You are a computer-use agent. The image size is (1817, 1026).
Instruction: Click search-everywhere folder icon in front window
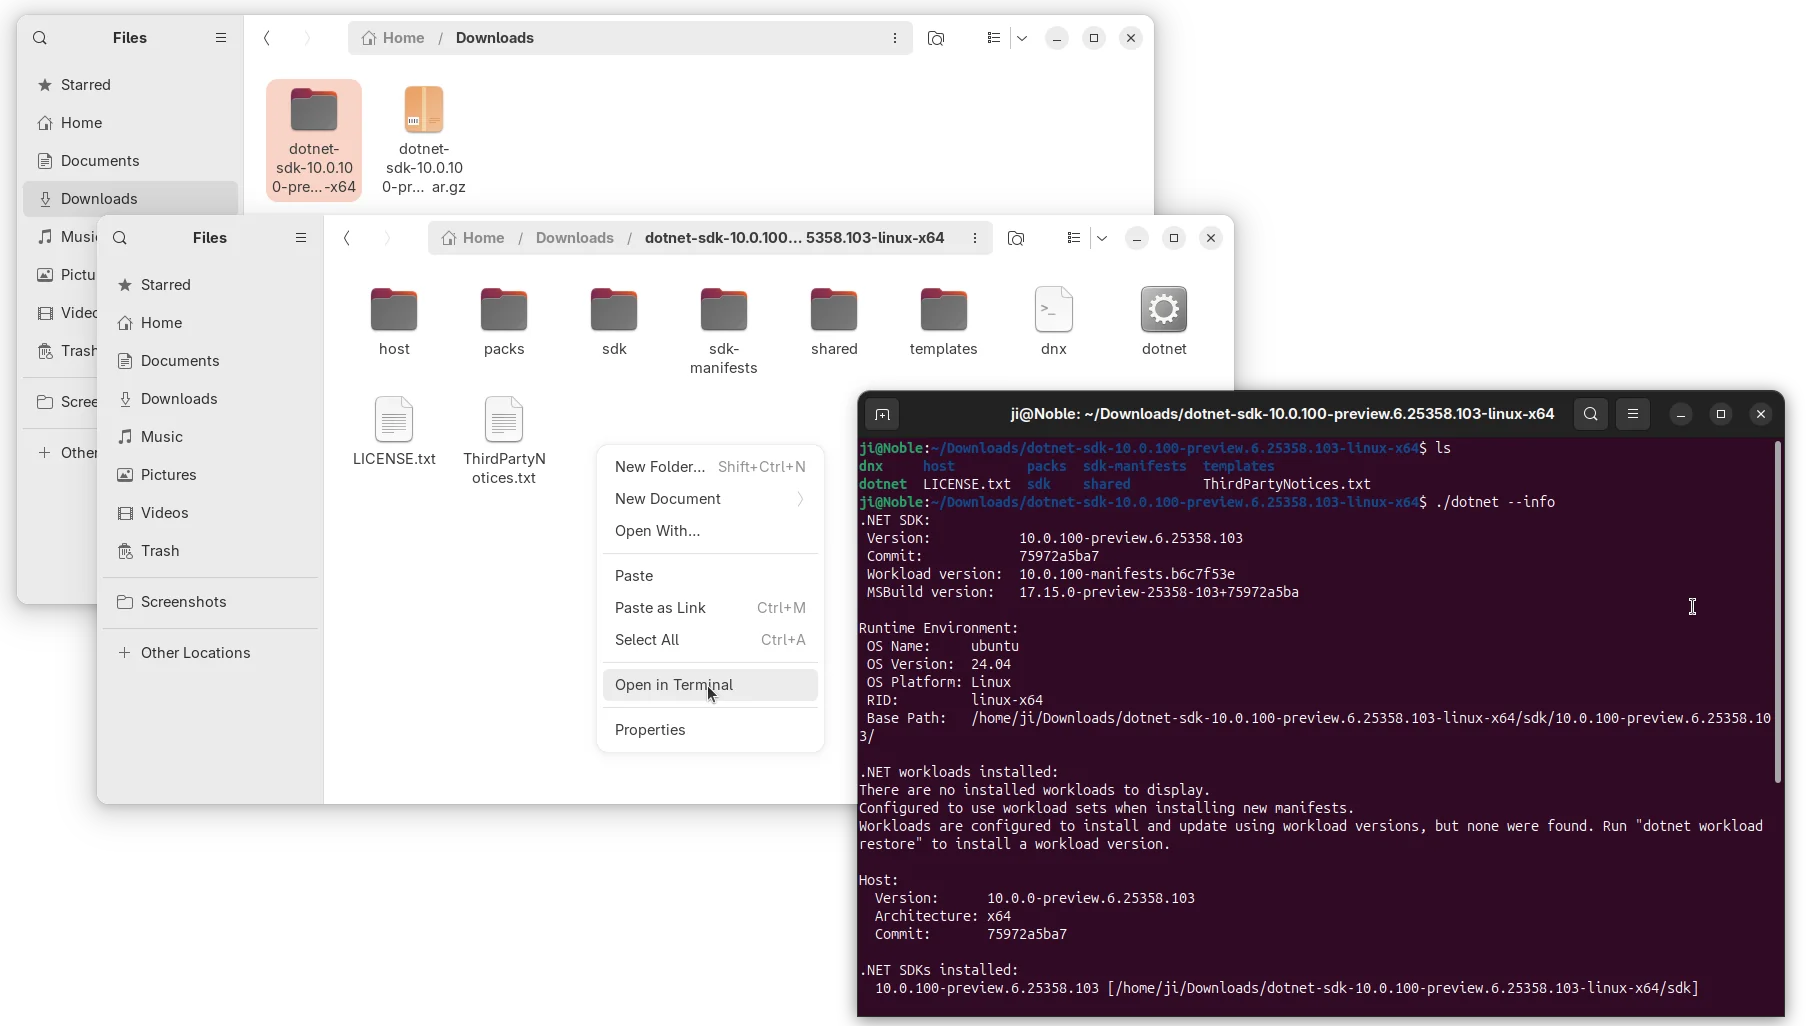click(x=1016, y=238)
